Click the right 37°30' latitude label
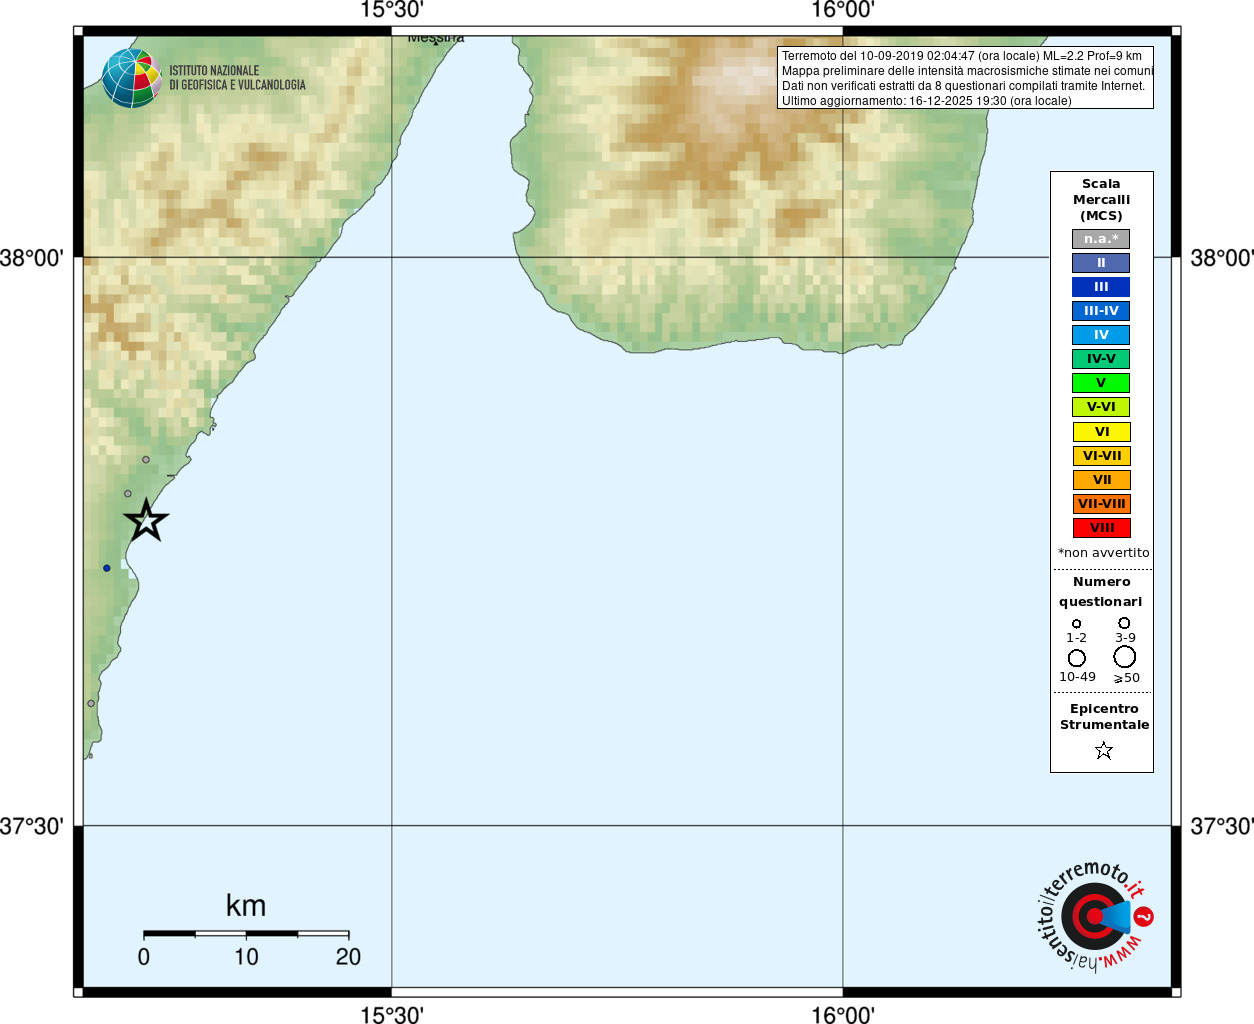Viewport: 1254px width, 1024px height. pos(1222,826)
